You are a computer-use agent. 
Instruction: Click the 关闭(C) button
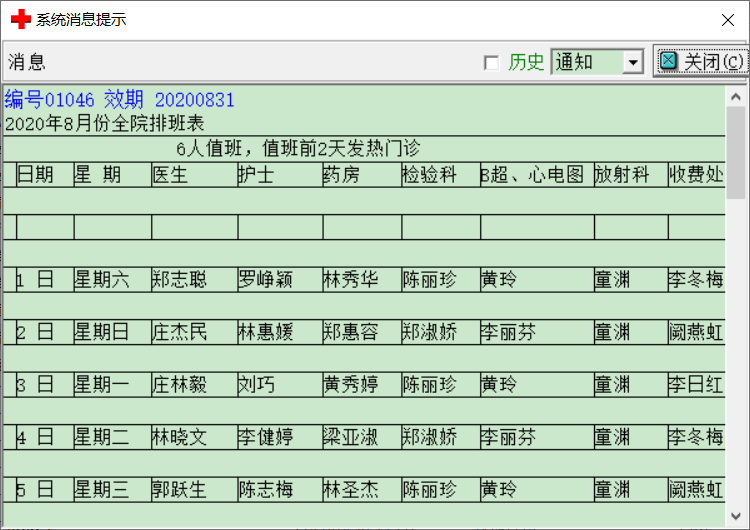coord(702,62)
